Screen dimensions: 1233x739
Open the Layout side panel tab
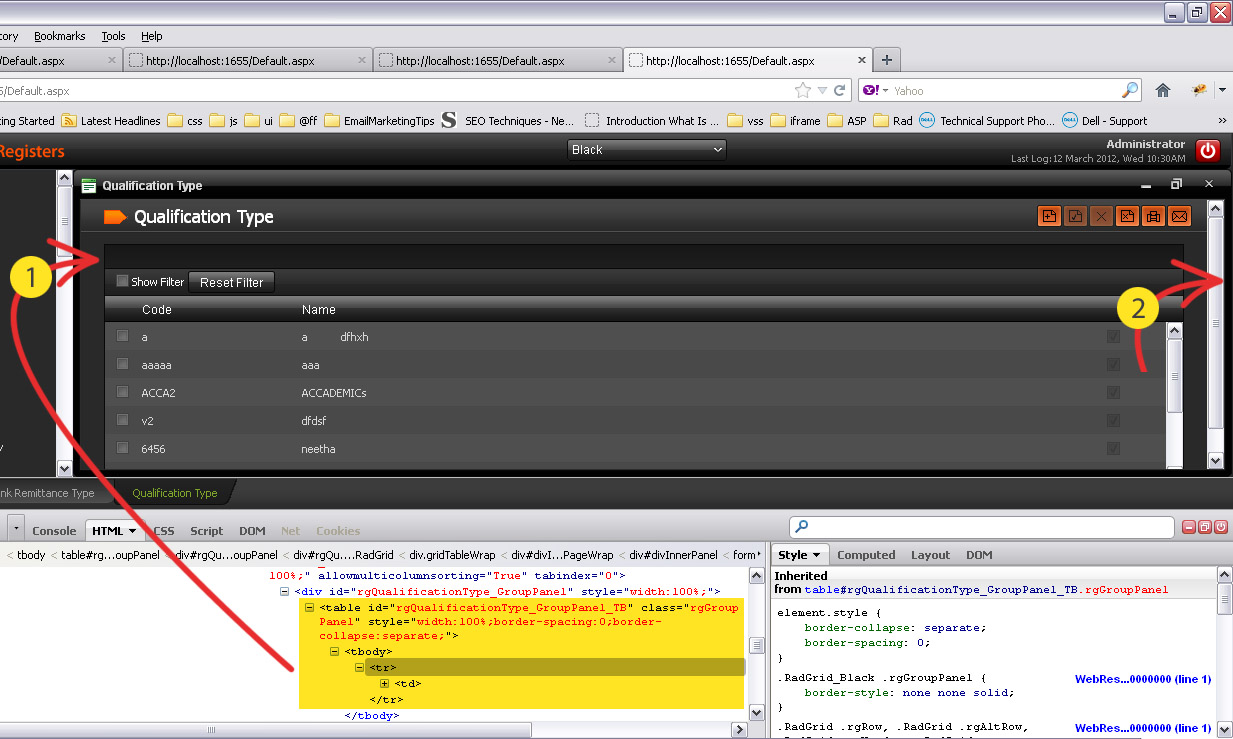tap(930, 555)
